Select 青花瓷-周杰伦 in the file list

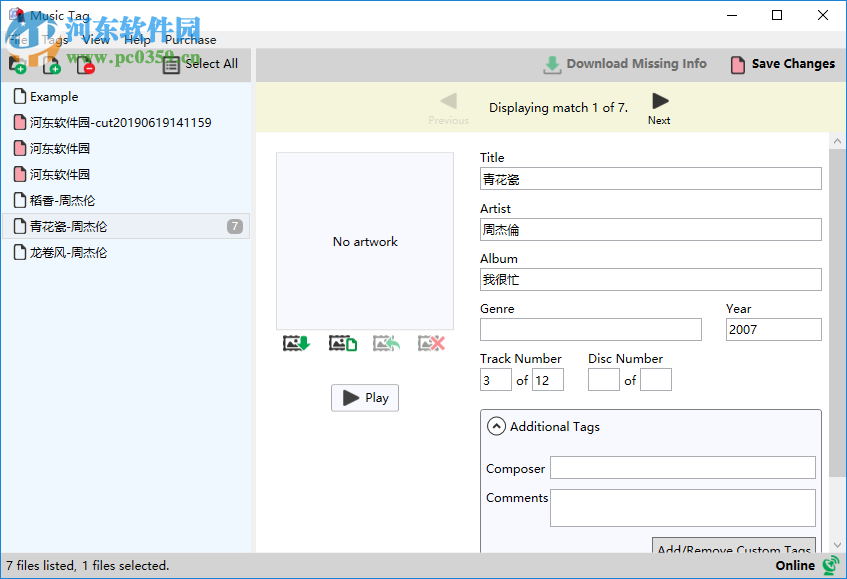point(126,226)
